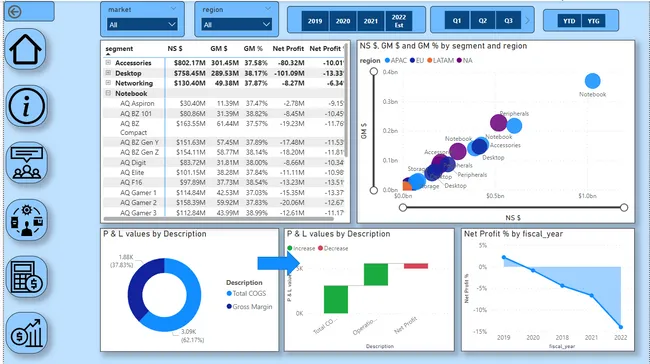Select the AQ BZ Gen Y row
The height and width of the screenshot is (364, 650).
(x=223, y=142)
